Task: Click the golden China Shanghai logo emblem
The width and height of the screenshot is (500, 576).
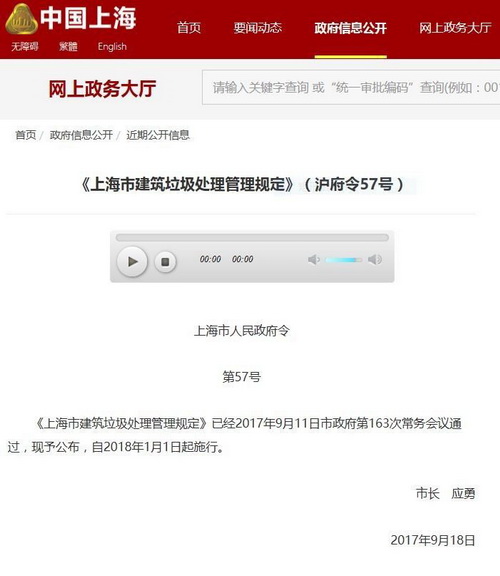Action: [x=21, y=19]
